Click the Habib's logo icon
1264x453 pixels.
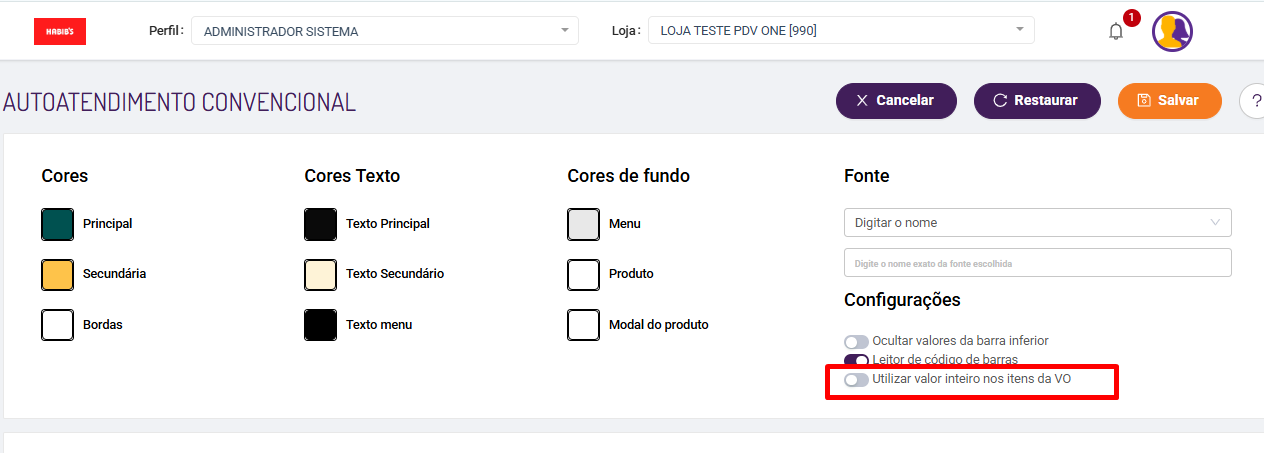click(x=60, y=32)
